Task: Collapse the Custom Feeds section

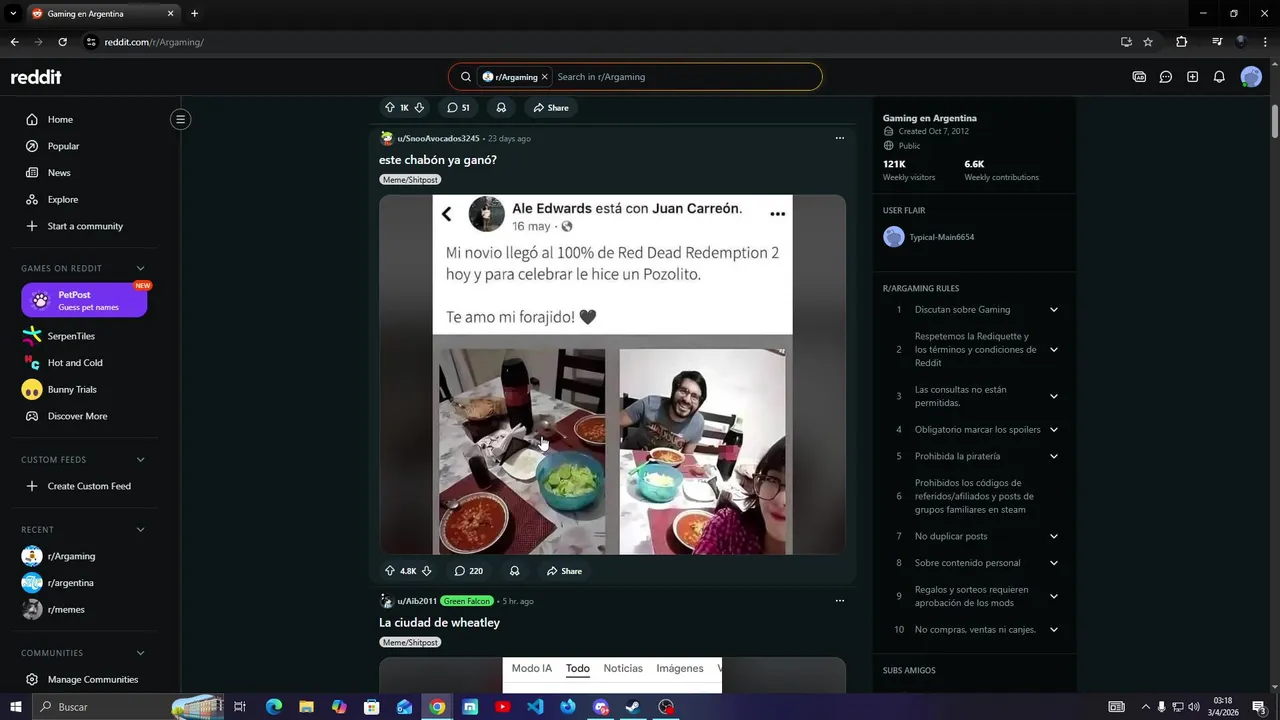Action: pos(140,460)
